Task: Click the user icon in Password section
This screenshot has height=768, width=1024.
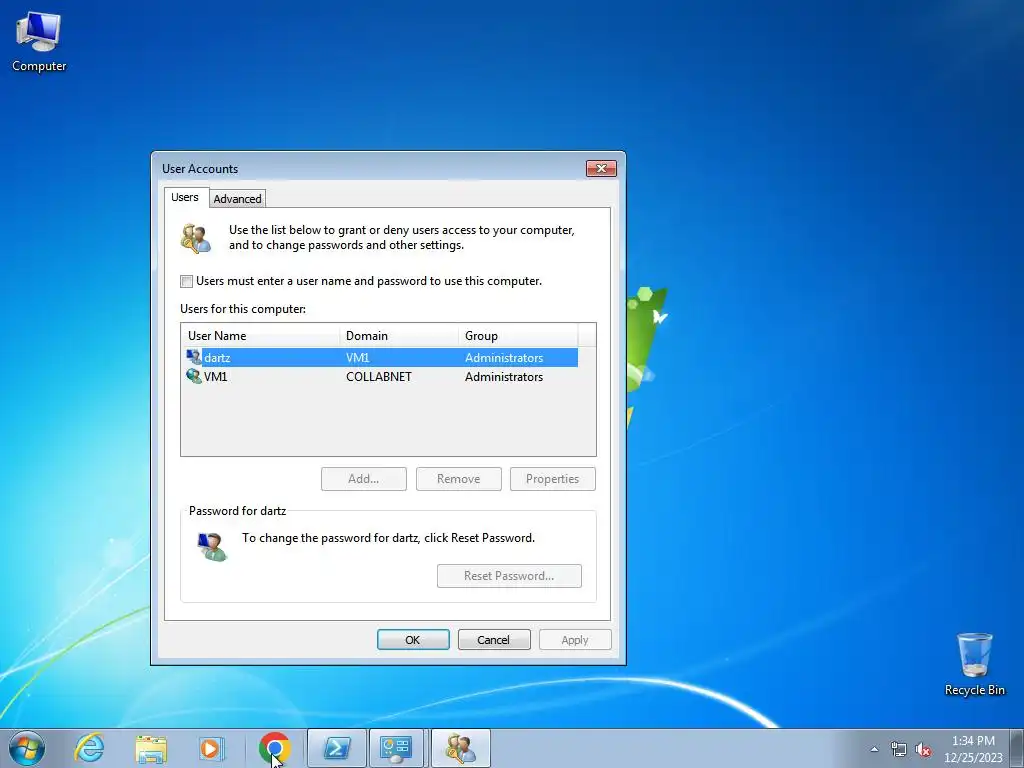Action: pos(212,547)
